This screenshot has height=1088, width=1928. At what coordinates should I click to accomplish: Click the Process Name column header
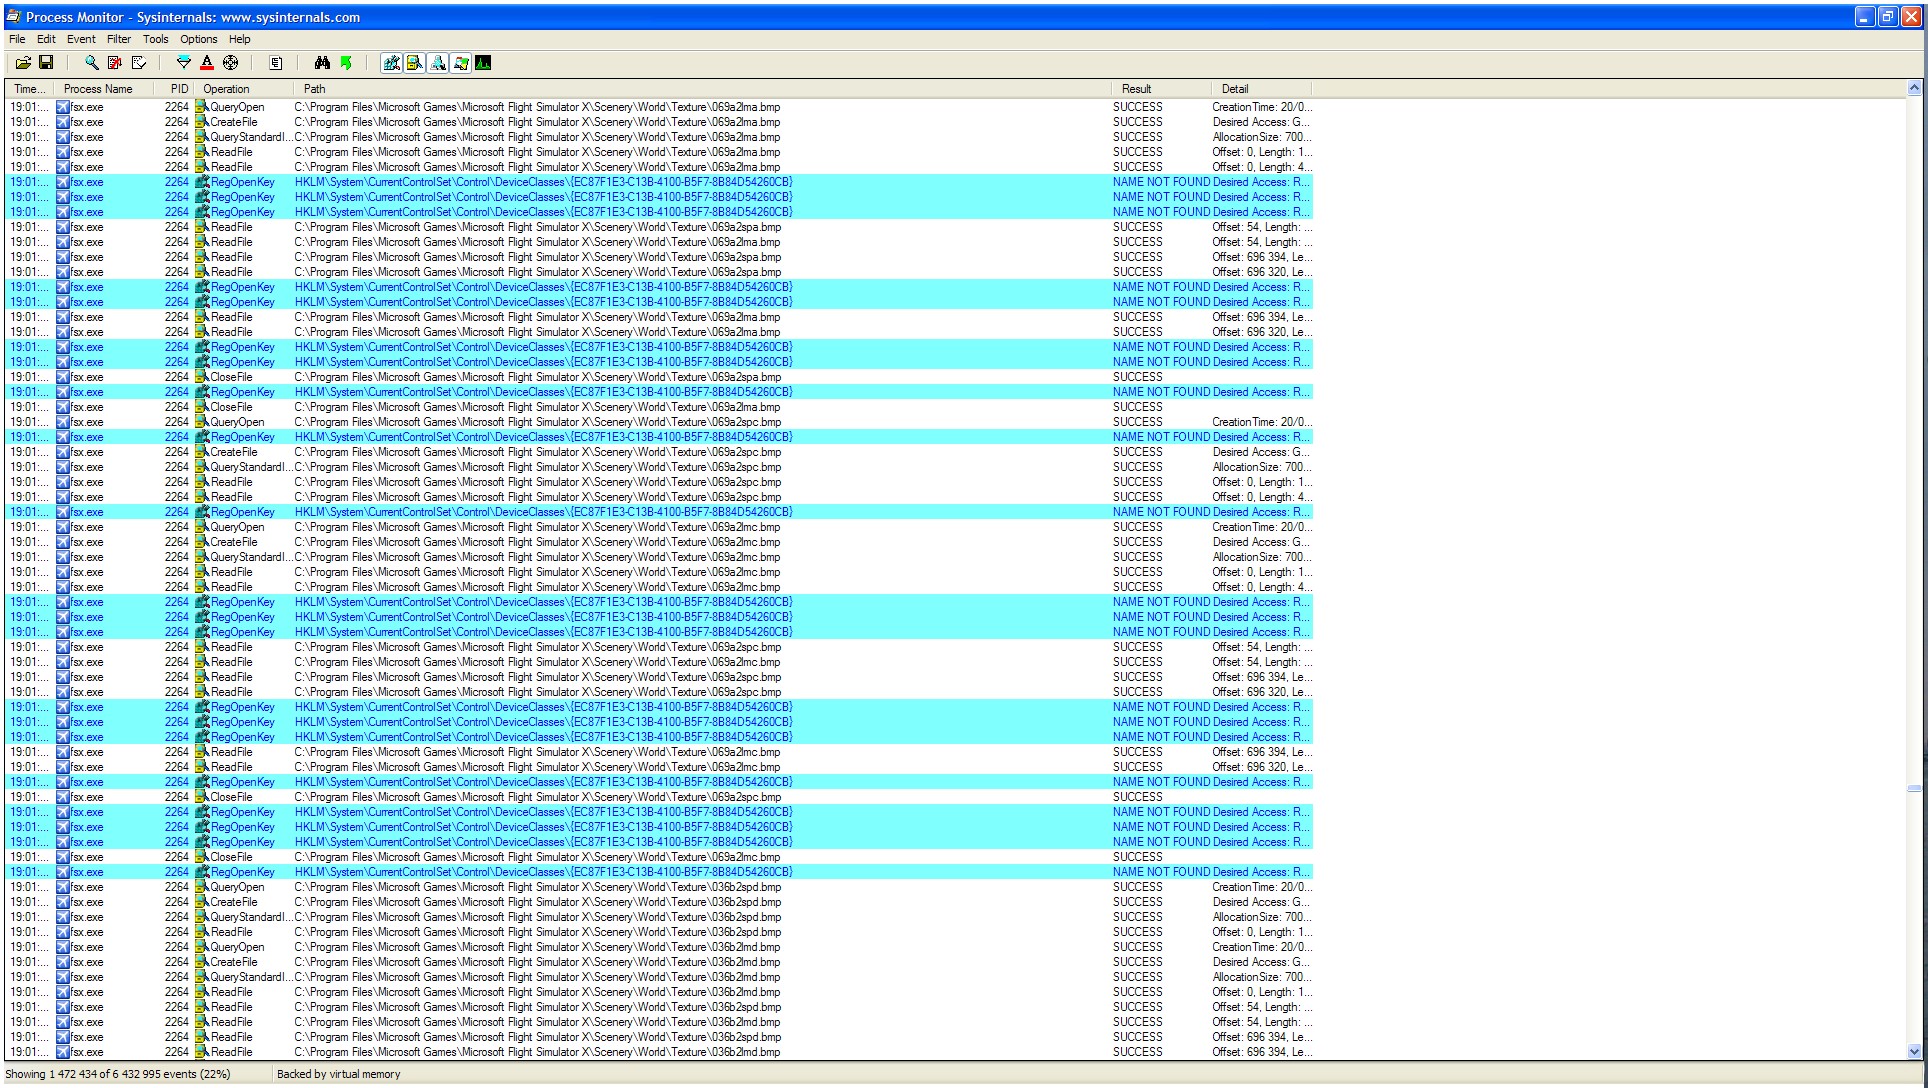(x=104, y=89)
